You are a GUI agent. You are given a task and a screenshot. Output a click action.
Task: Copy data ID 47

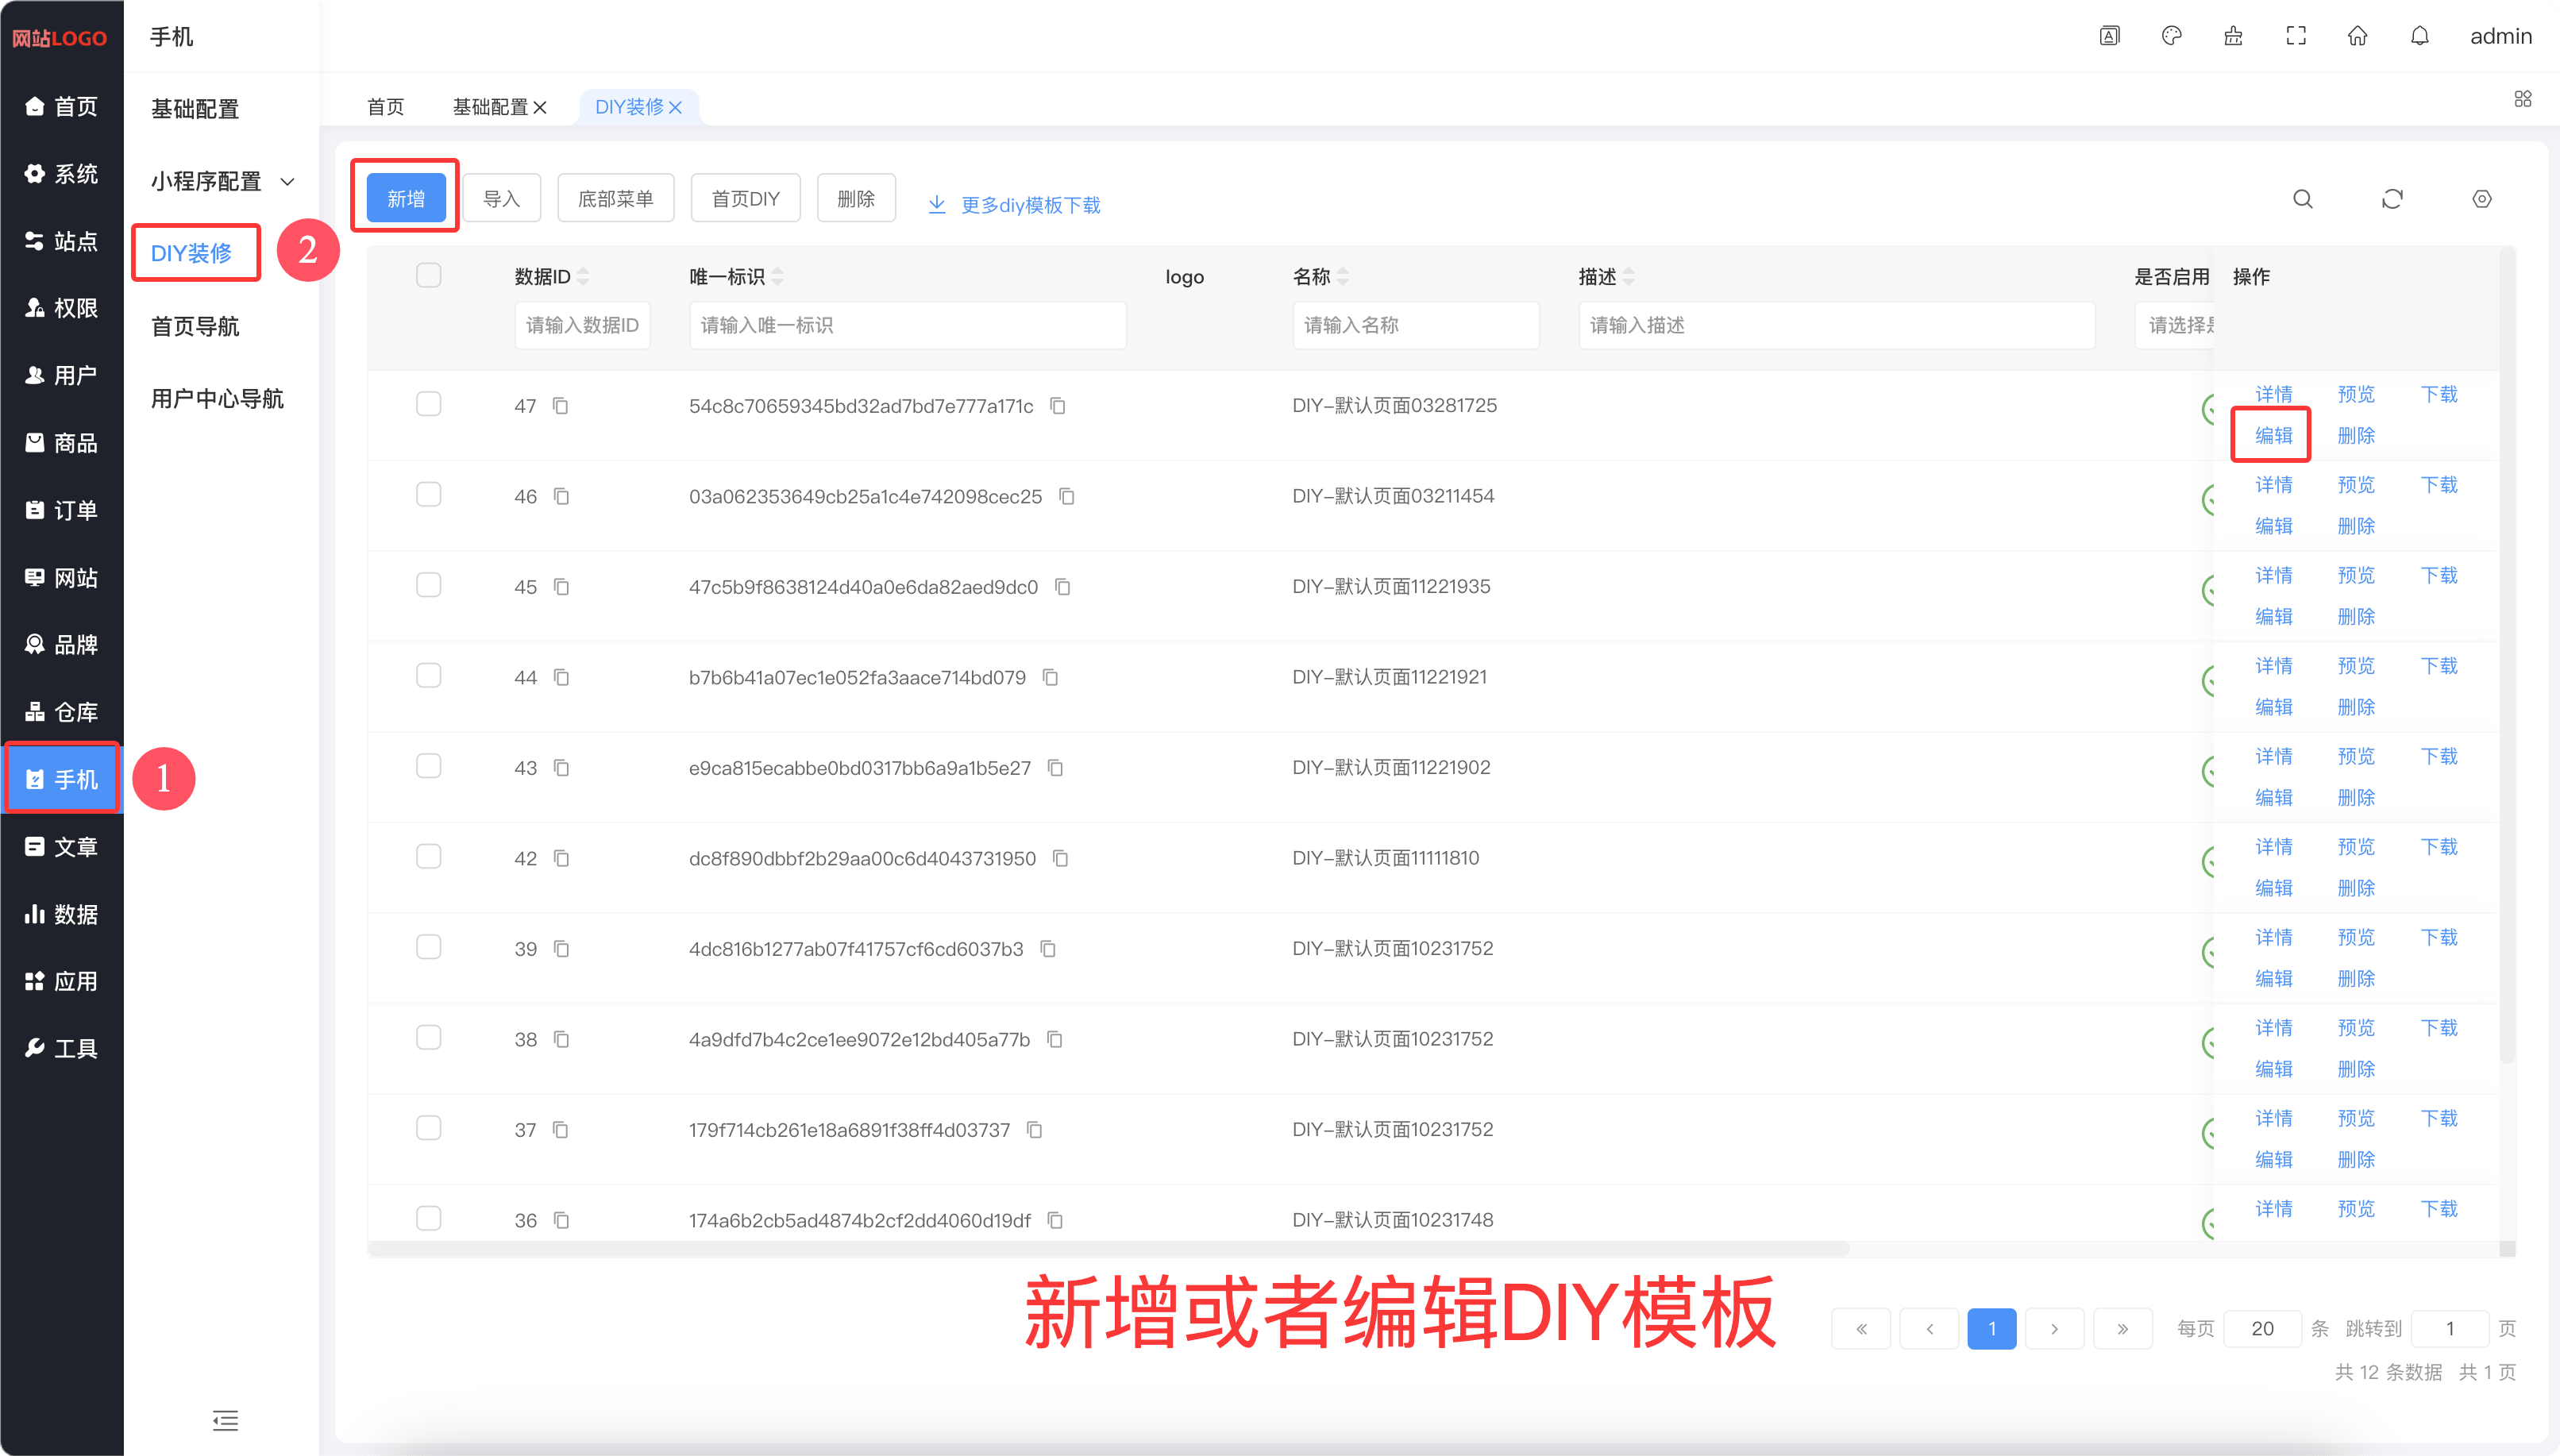561,406
